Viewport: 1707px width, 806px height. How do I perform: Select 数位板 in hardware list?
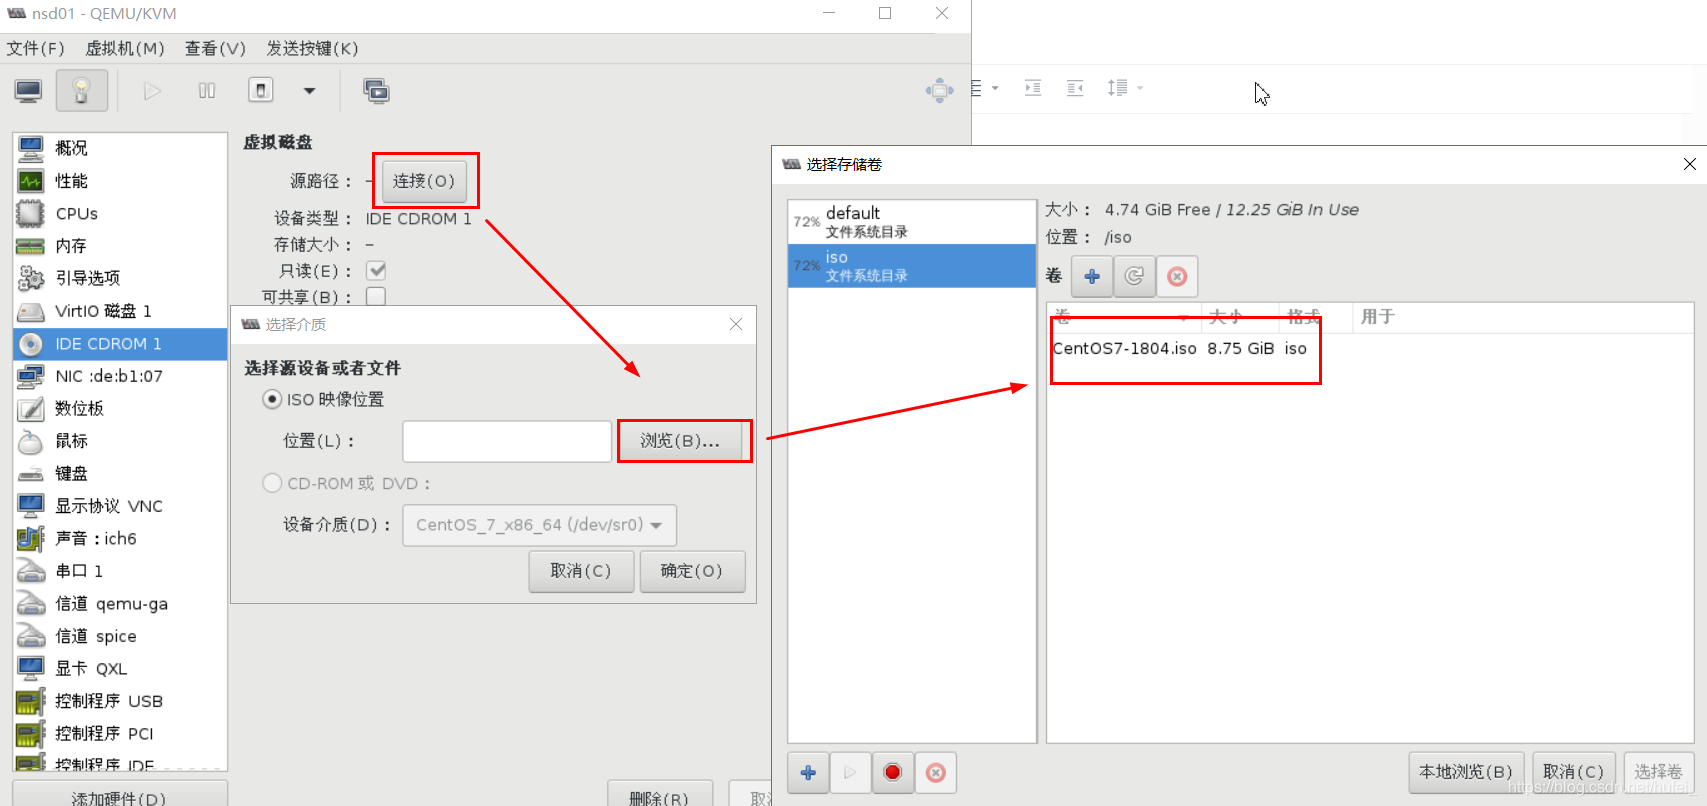pyautogui.click(x=120, y=408)
